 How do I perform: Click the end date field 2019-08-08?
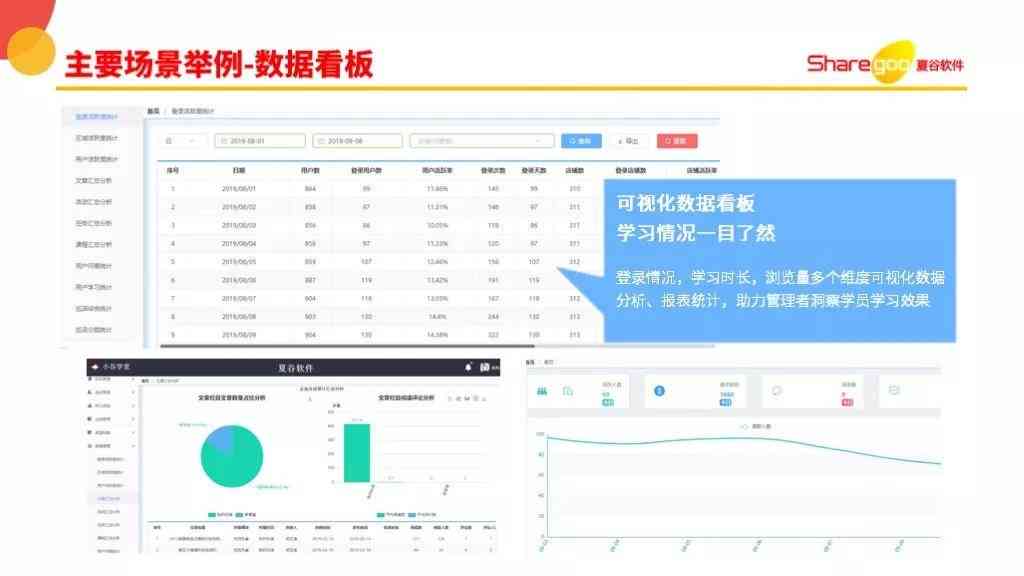[357, 141]
